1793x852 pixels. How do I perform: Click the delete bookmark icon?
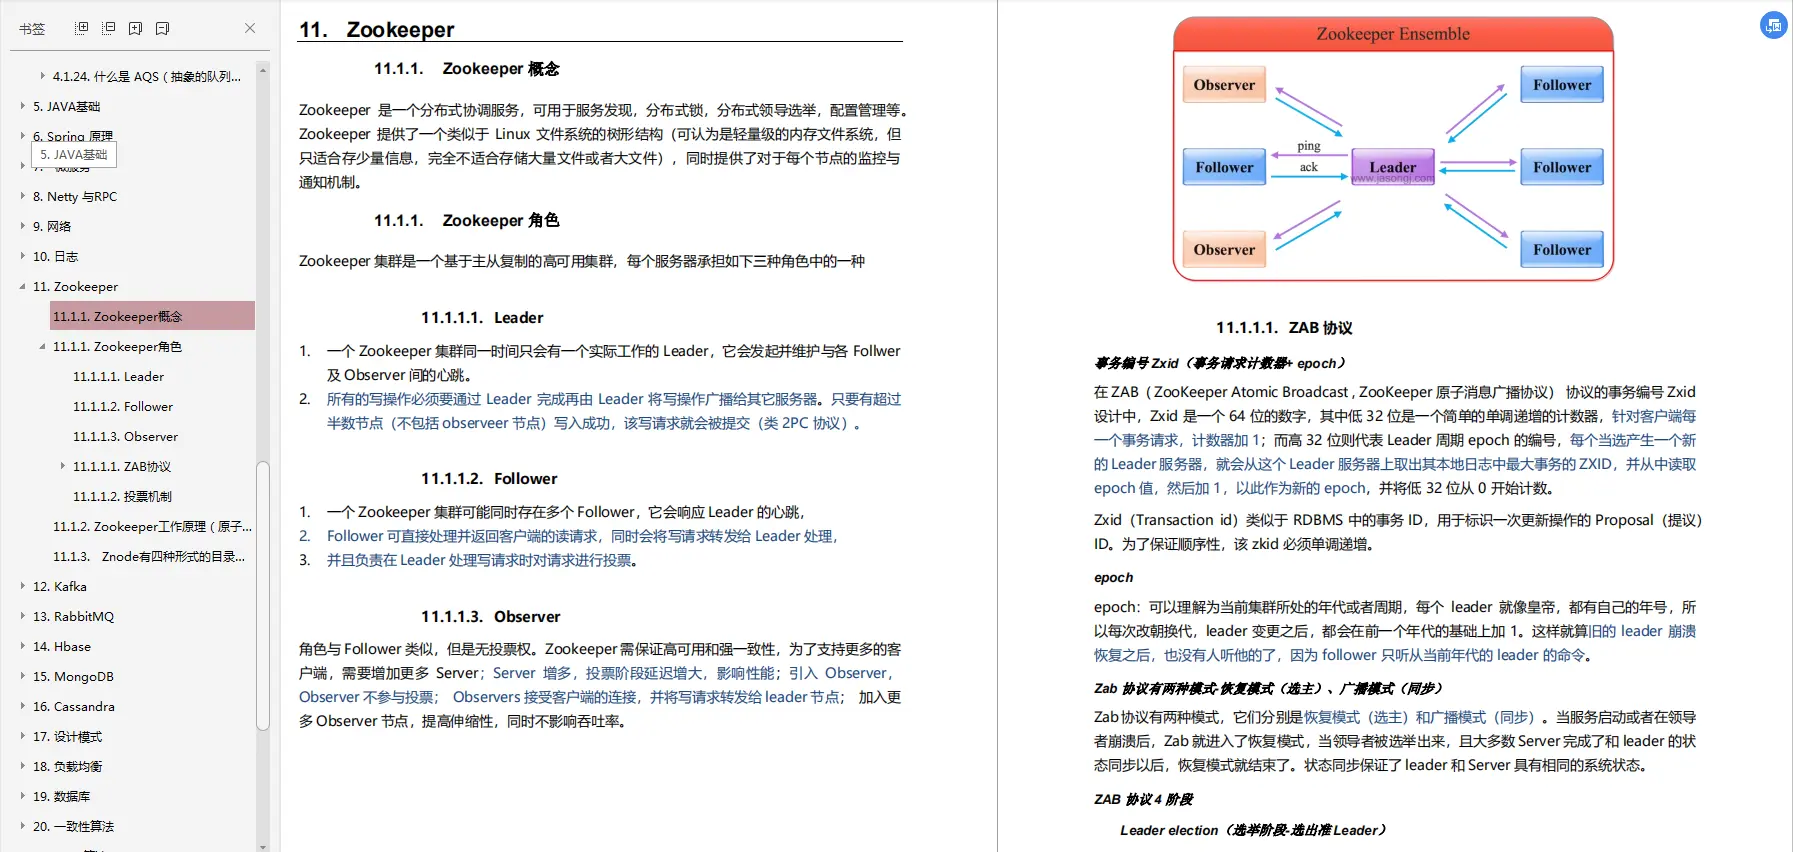pyautogui.click(x=162, y=28)
